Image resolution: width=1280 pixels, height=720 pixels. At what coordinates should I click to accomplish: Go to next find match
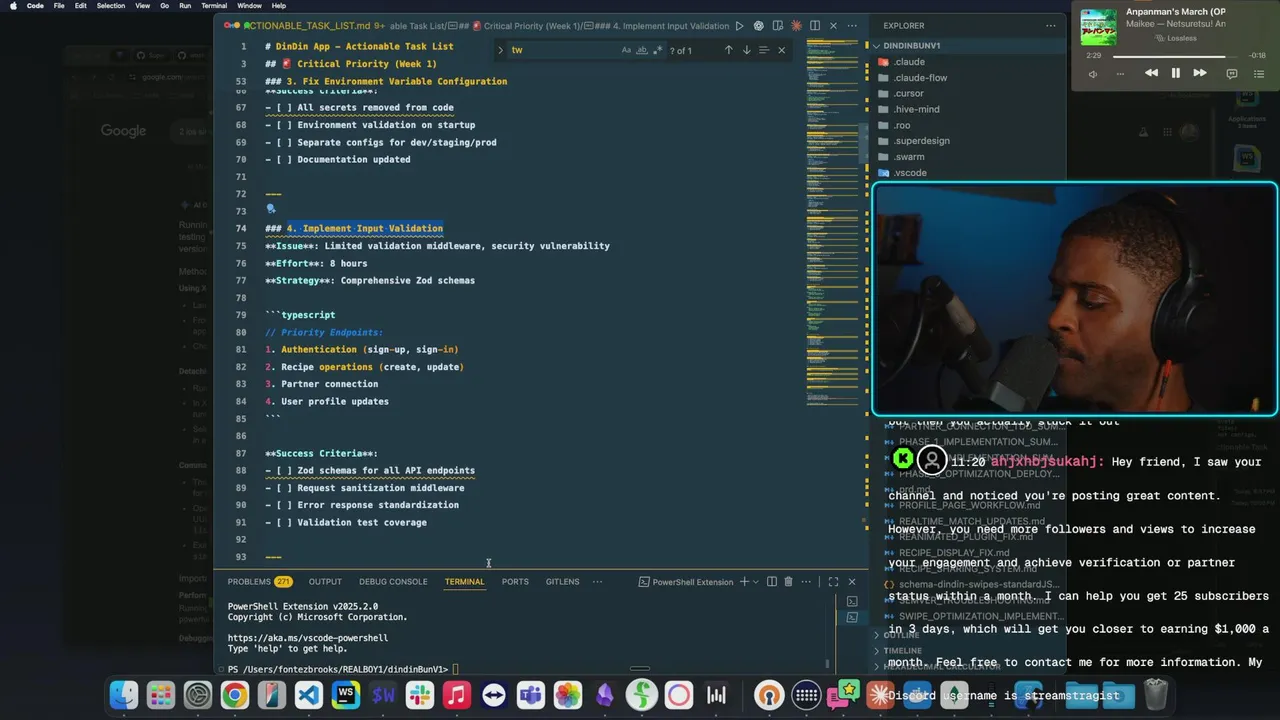click(x=746, y=50)
